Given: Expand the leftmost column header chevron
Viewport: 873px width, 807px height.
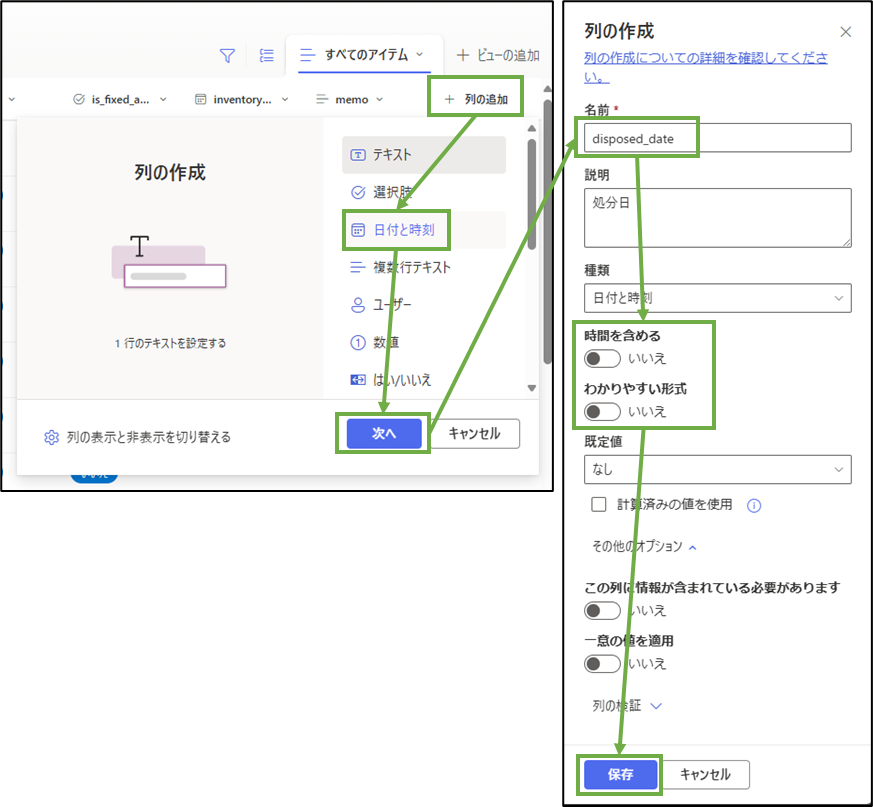Looking at the screenshot, I should (x=12, y=99).
